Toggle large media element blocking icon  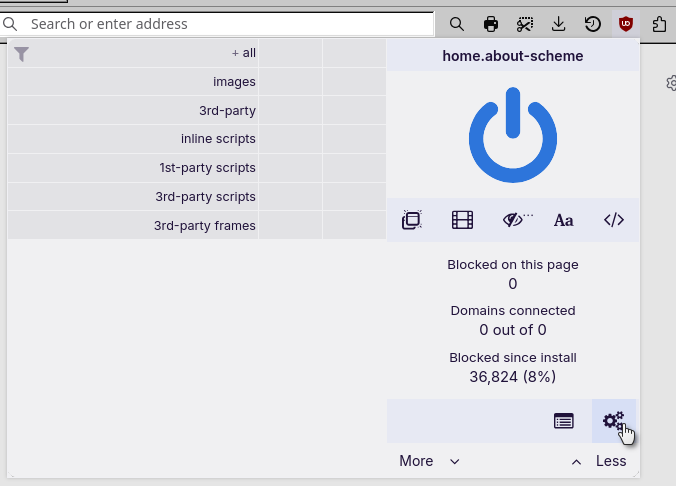[x=462, y=220]
